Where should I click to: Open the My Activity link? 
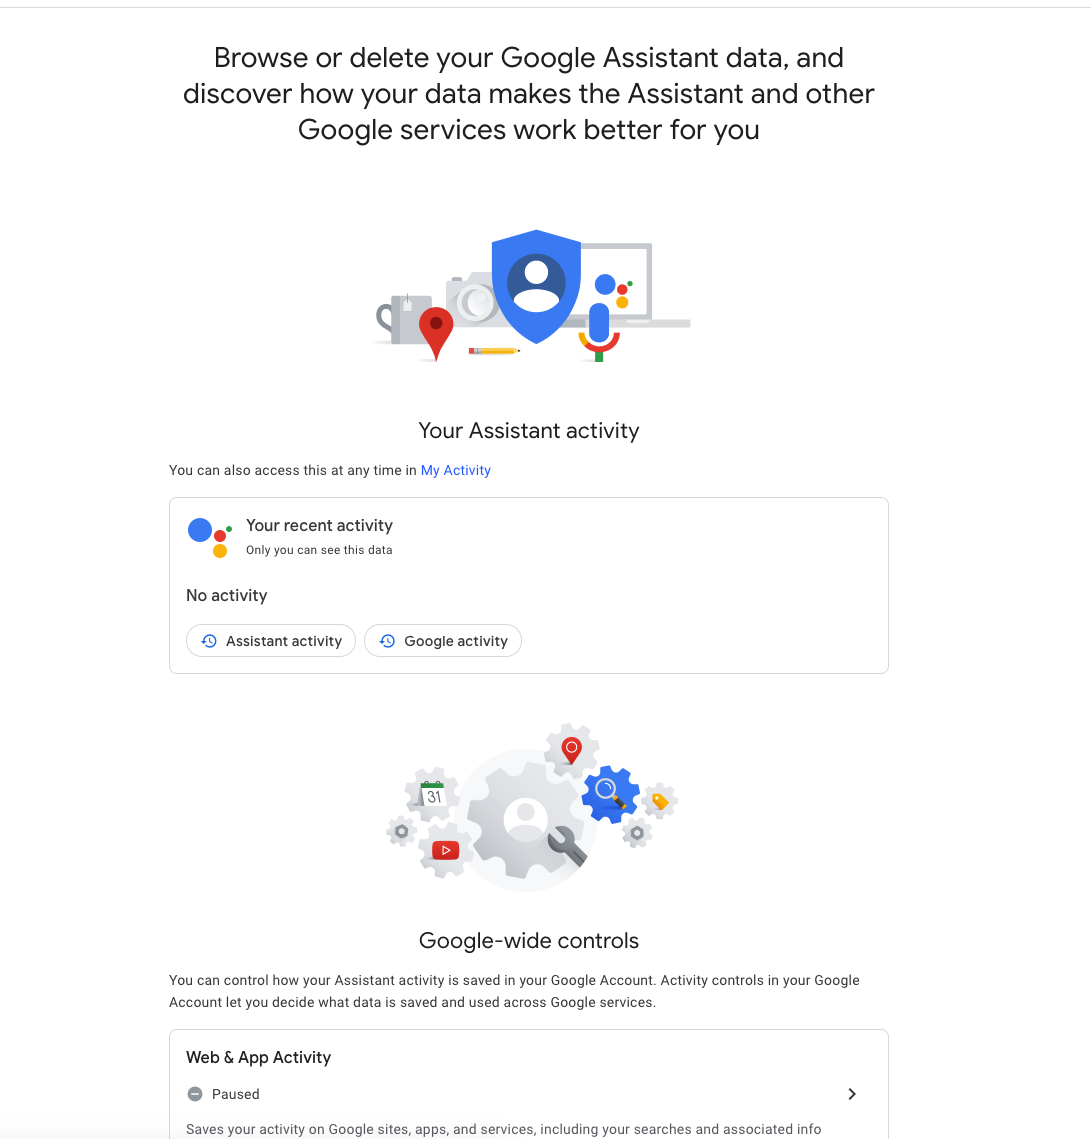[456, 470]
